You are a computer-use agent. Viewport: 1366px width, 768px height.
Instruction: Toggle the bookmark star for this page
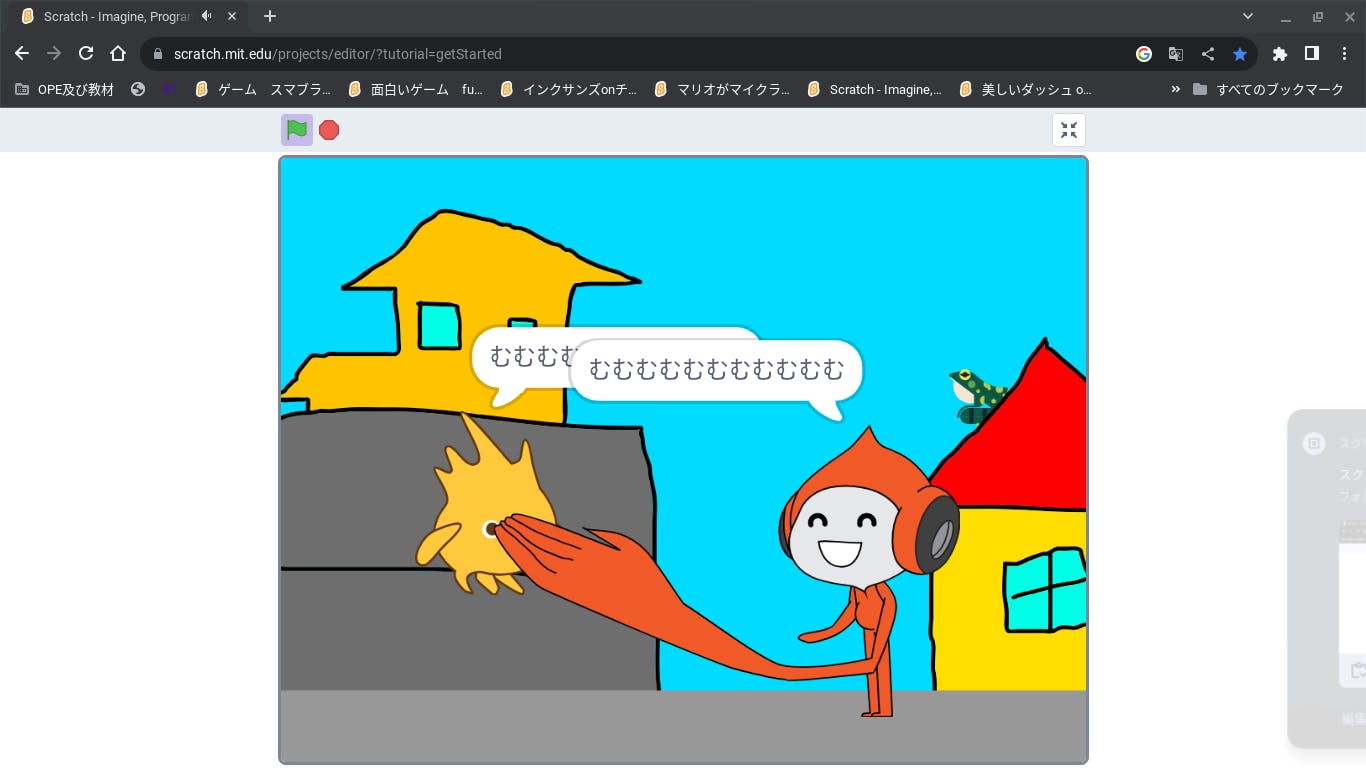tap(1240, 54)
